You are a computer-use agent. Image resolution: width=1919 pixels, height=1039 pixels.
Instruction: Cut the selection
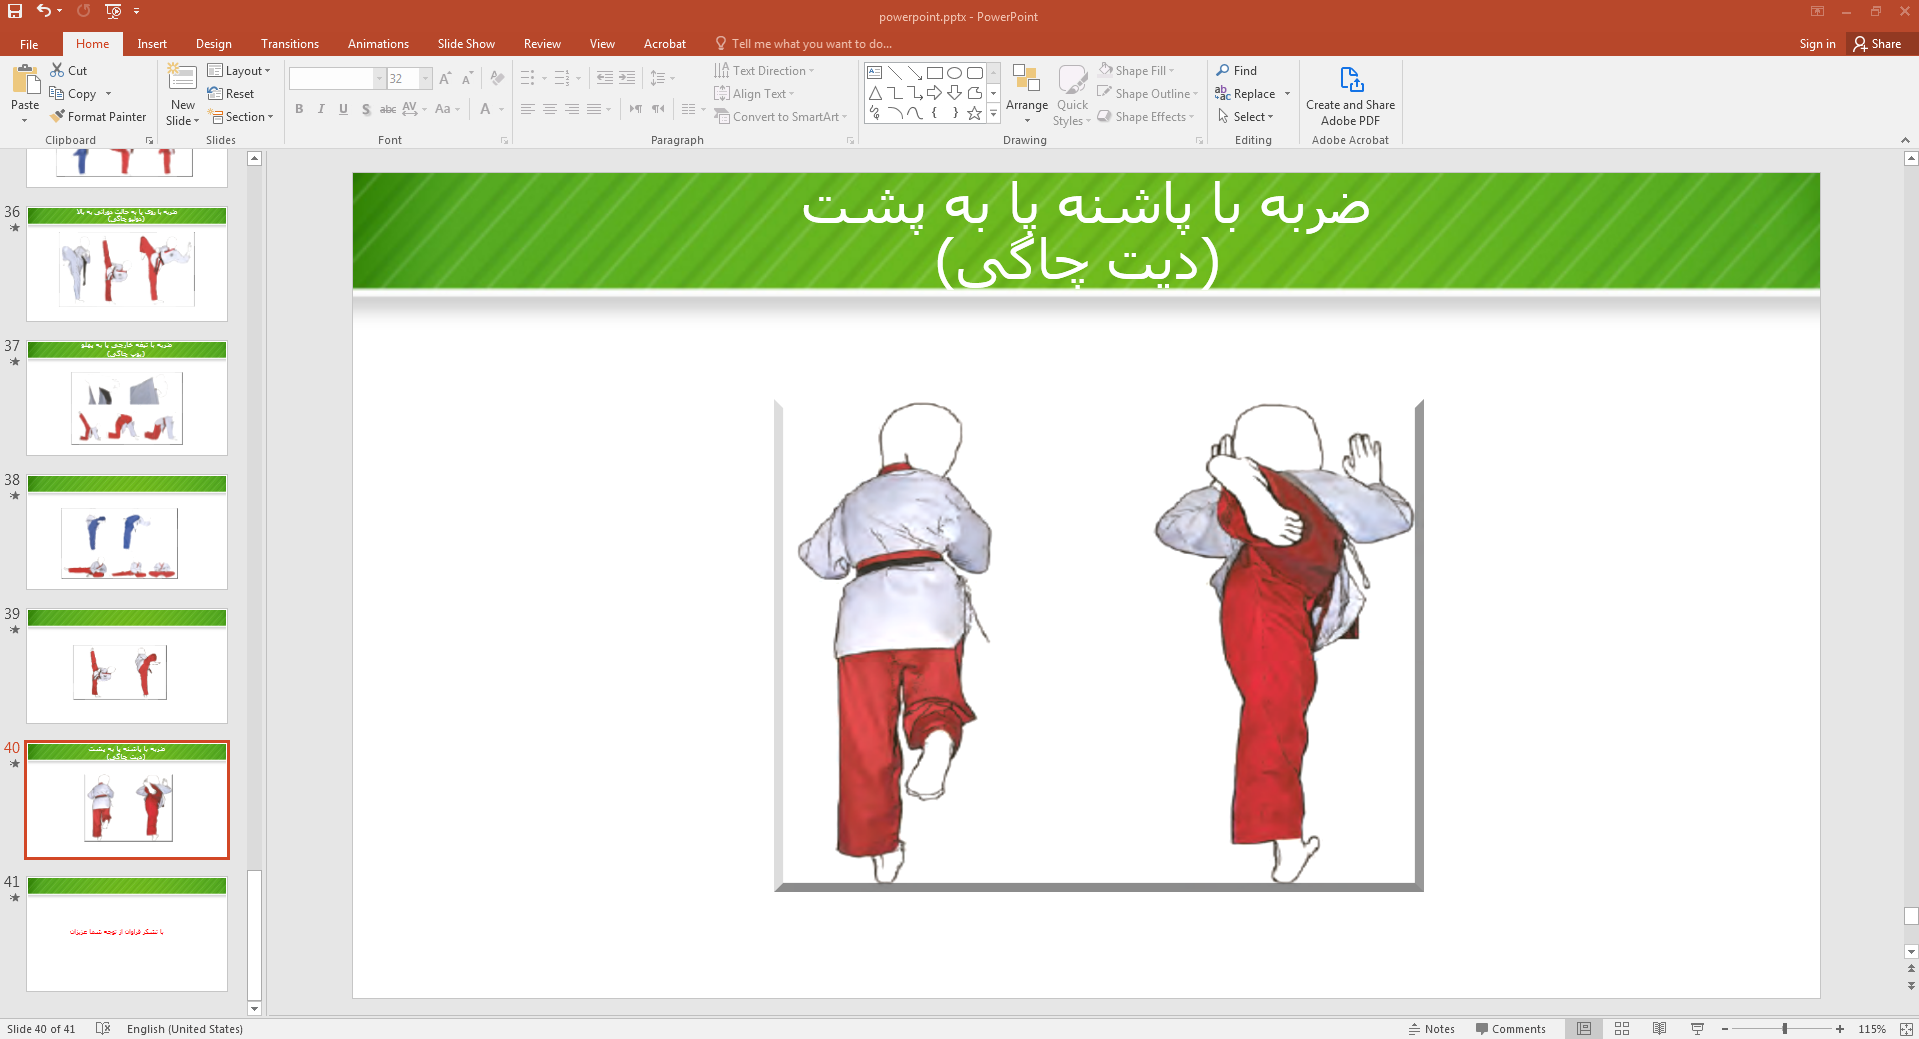click(69, 71)
